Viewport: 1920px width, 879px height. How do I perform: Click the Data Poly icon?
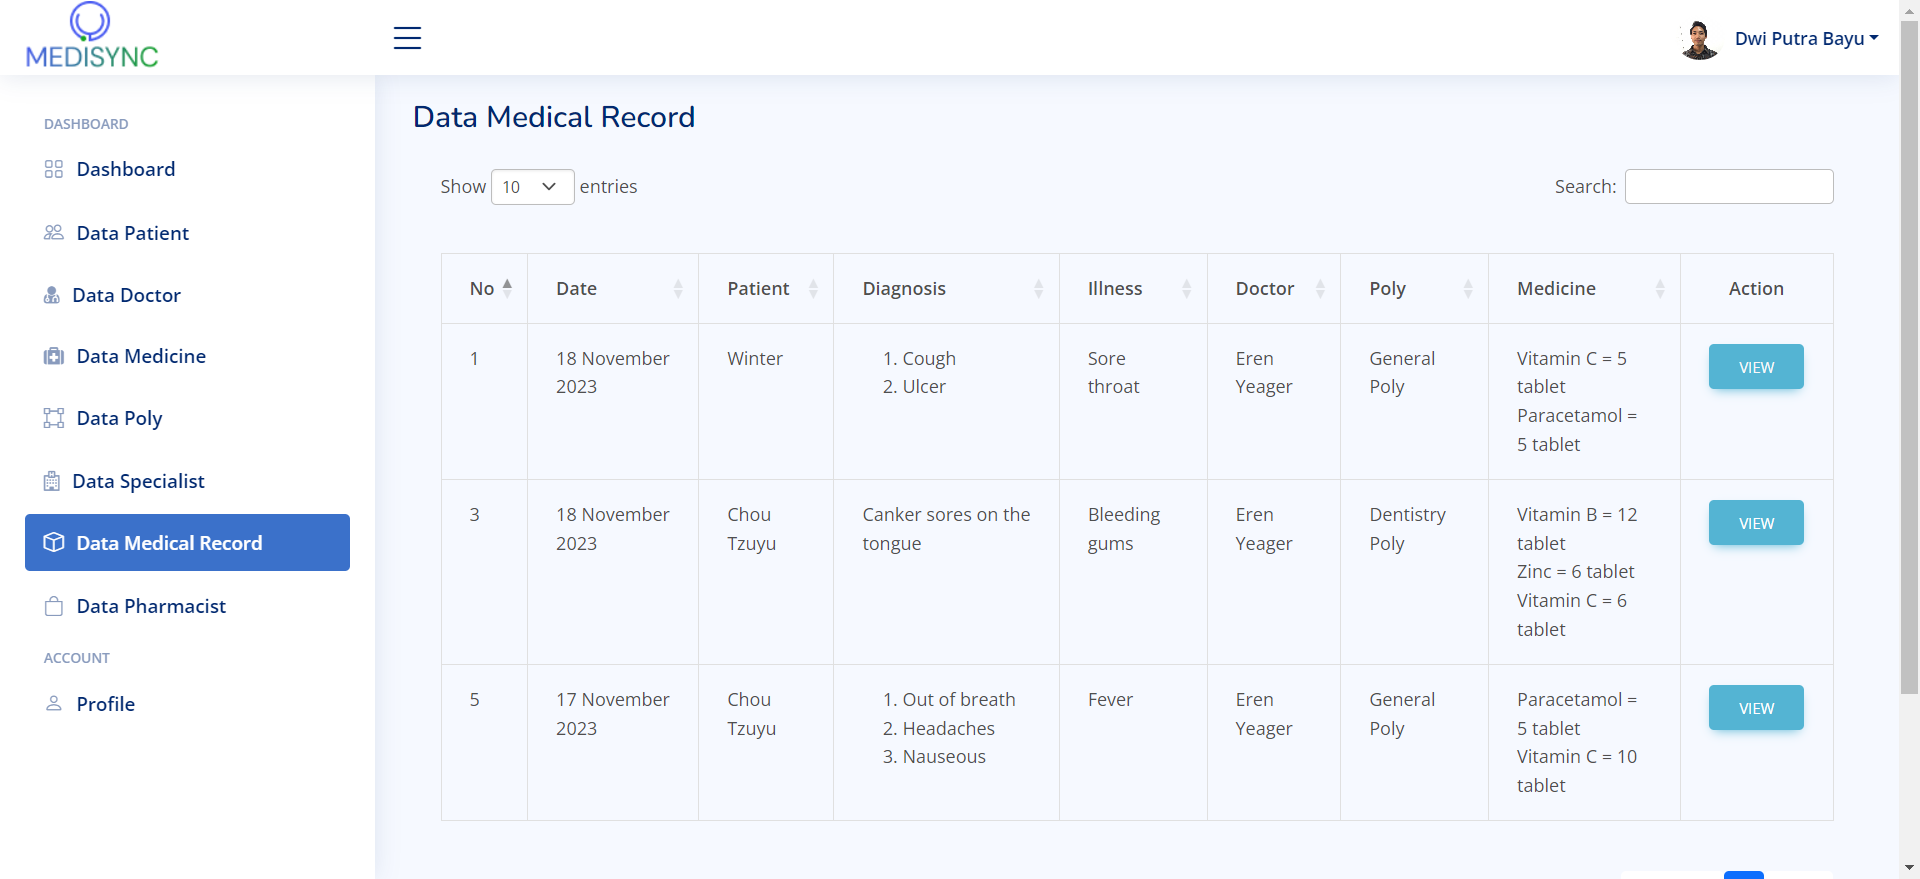pos(54,418)
